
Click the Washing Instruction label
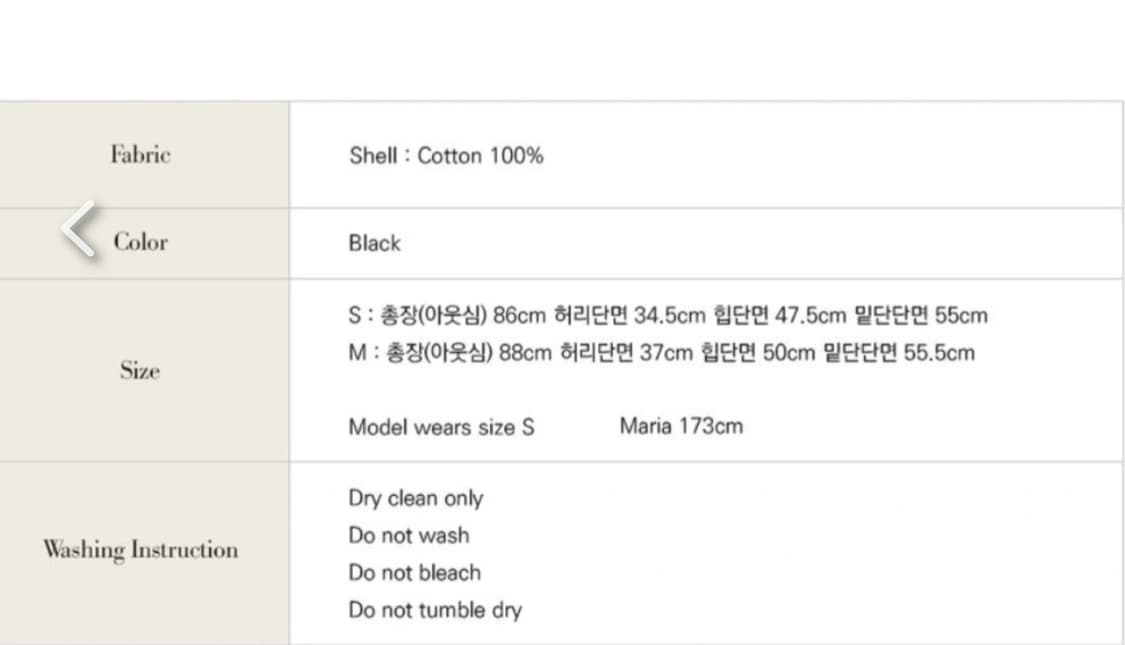(140, 549)
